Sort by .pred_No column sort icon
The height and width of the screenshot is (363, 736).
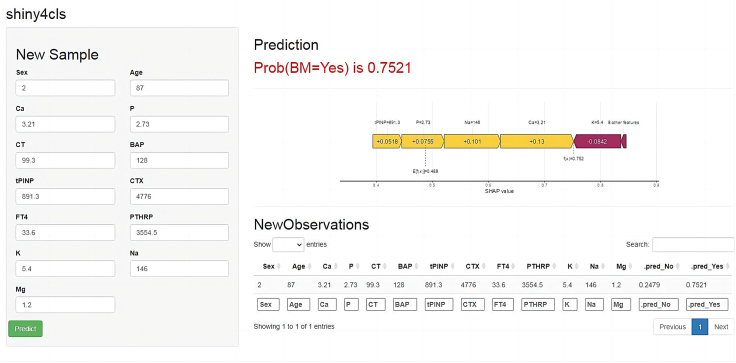click(677, 266)
